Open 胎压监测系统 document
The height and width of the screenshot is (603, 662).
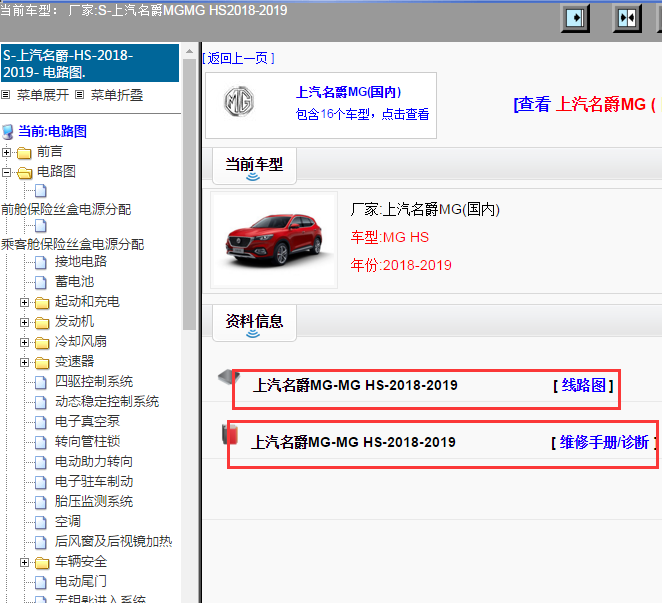point(94,502)
